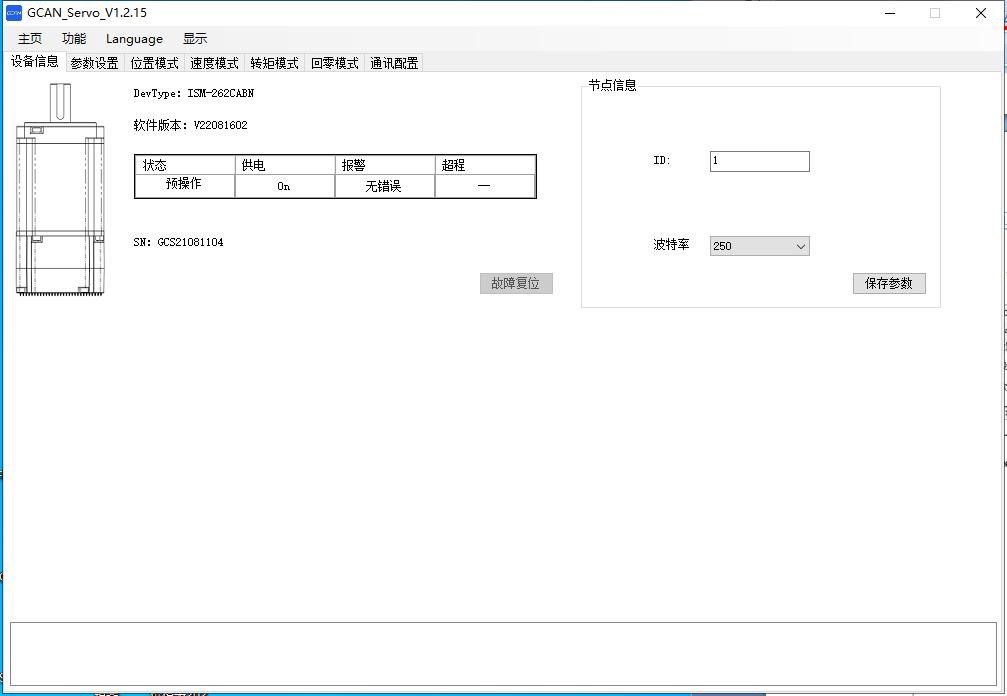1007x696 pixels.
Task: Switch to the 设备信息 tab
Action: click(35, 62)
